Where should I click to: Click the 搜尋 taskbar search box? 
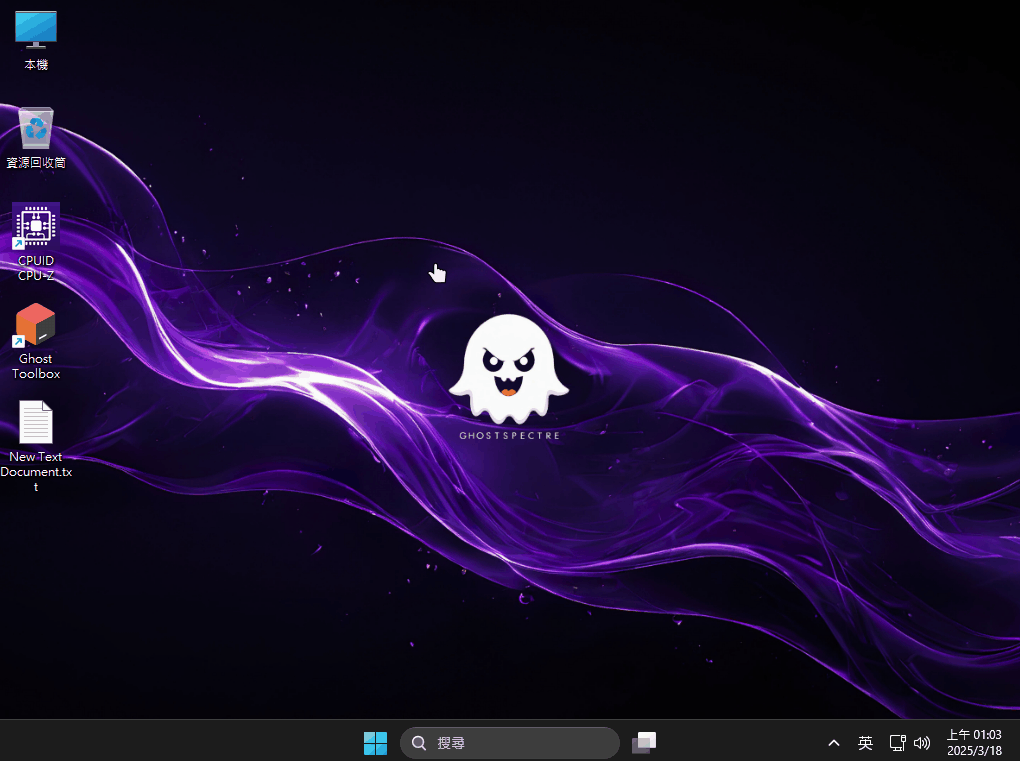[509, 743]
